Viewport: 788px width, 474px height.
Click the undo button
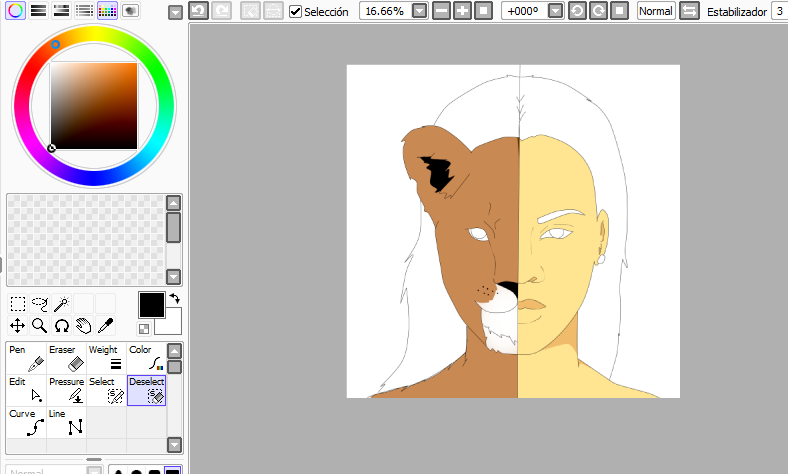tap(199, 11)
